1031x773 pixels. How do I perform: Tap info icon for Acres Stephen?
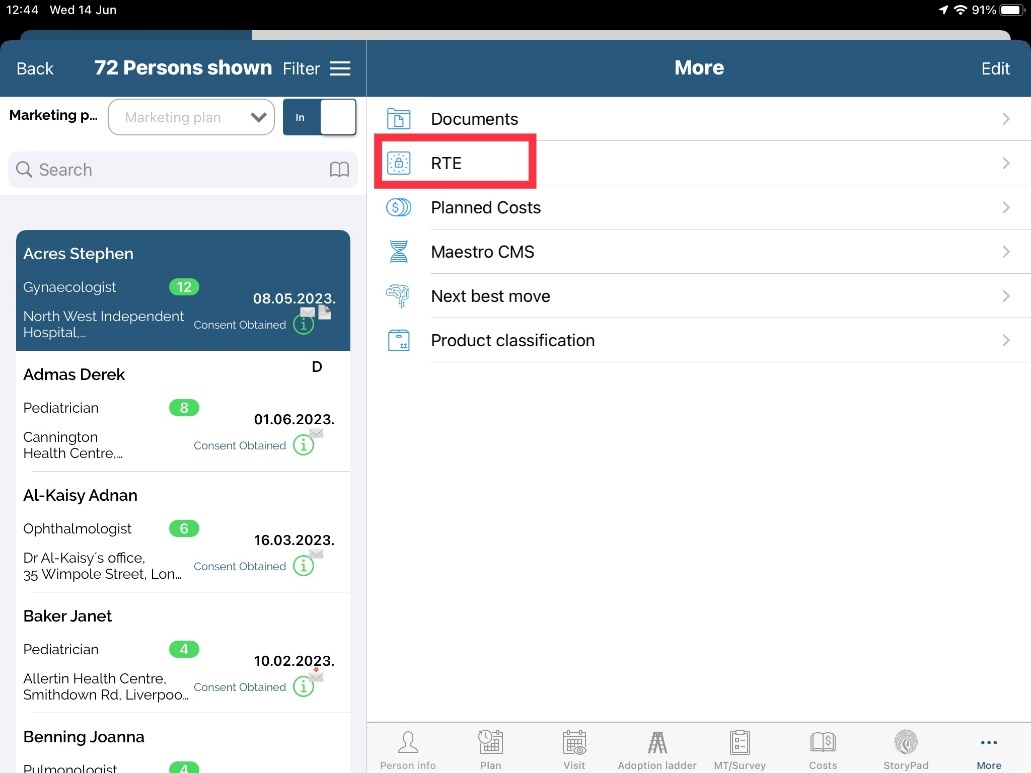tap(303, 325)
